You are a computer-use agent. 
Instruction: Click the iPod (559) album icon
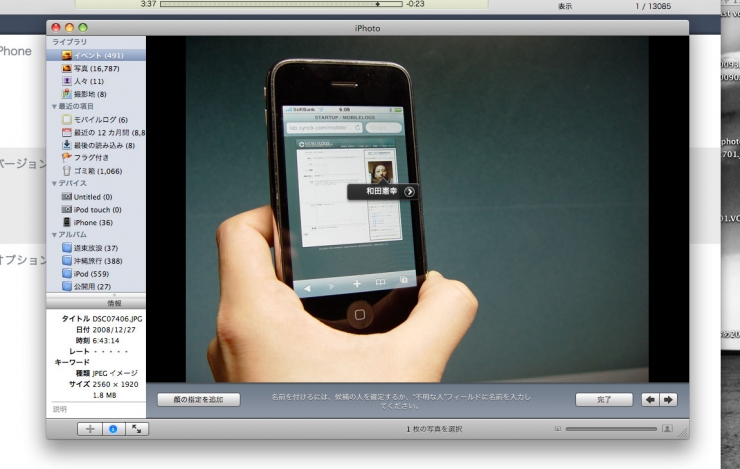click(x=67, y=274)
